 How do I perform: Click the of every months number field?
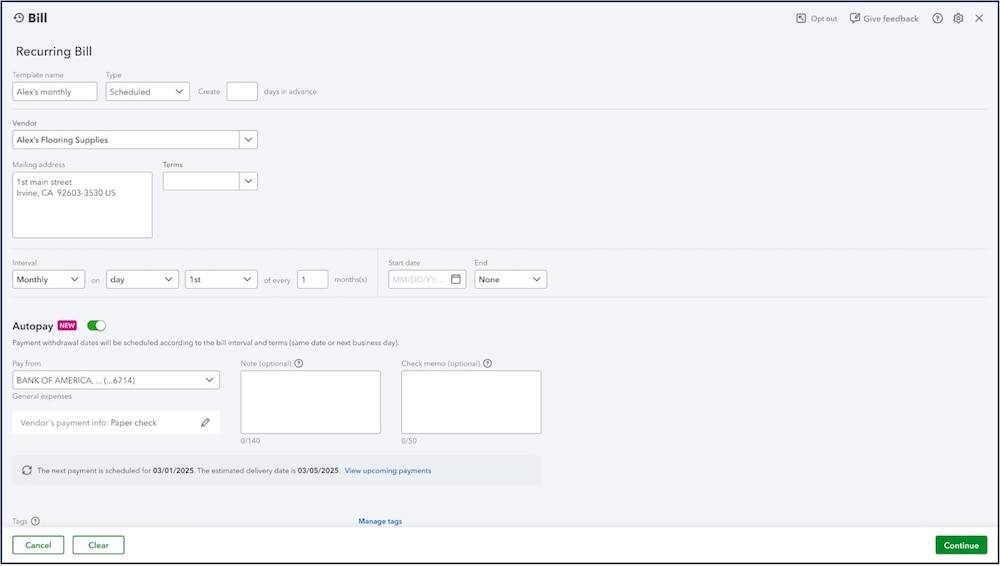tap(312, 279)
